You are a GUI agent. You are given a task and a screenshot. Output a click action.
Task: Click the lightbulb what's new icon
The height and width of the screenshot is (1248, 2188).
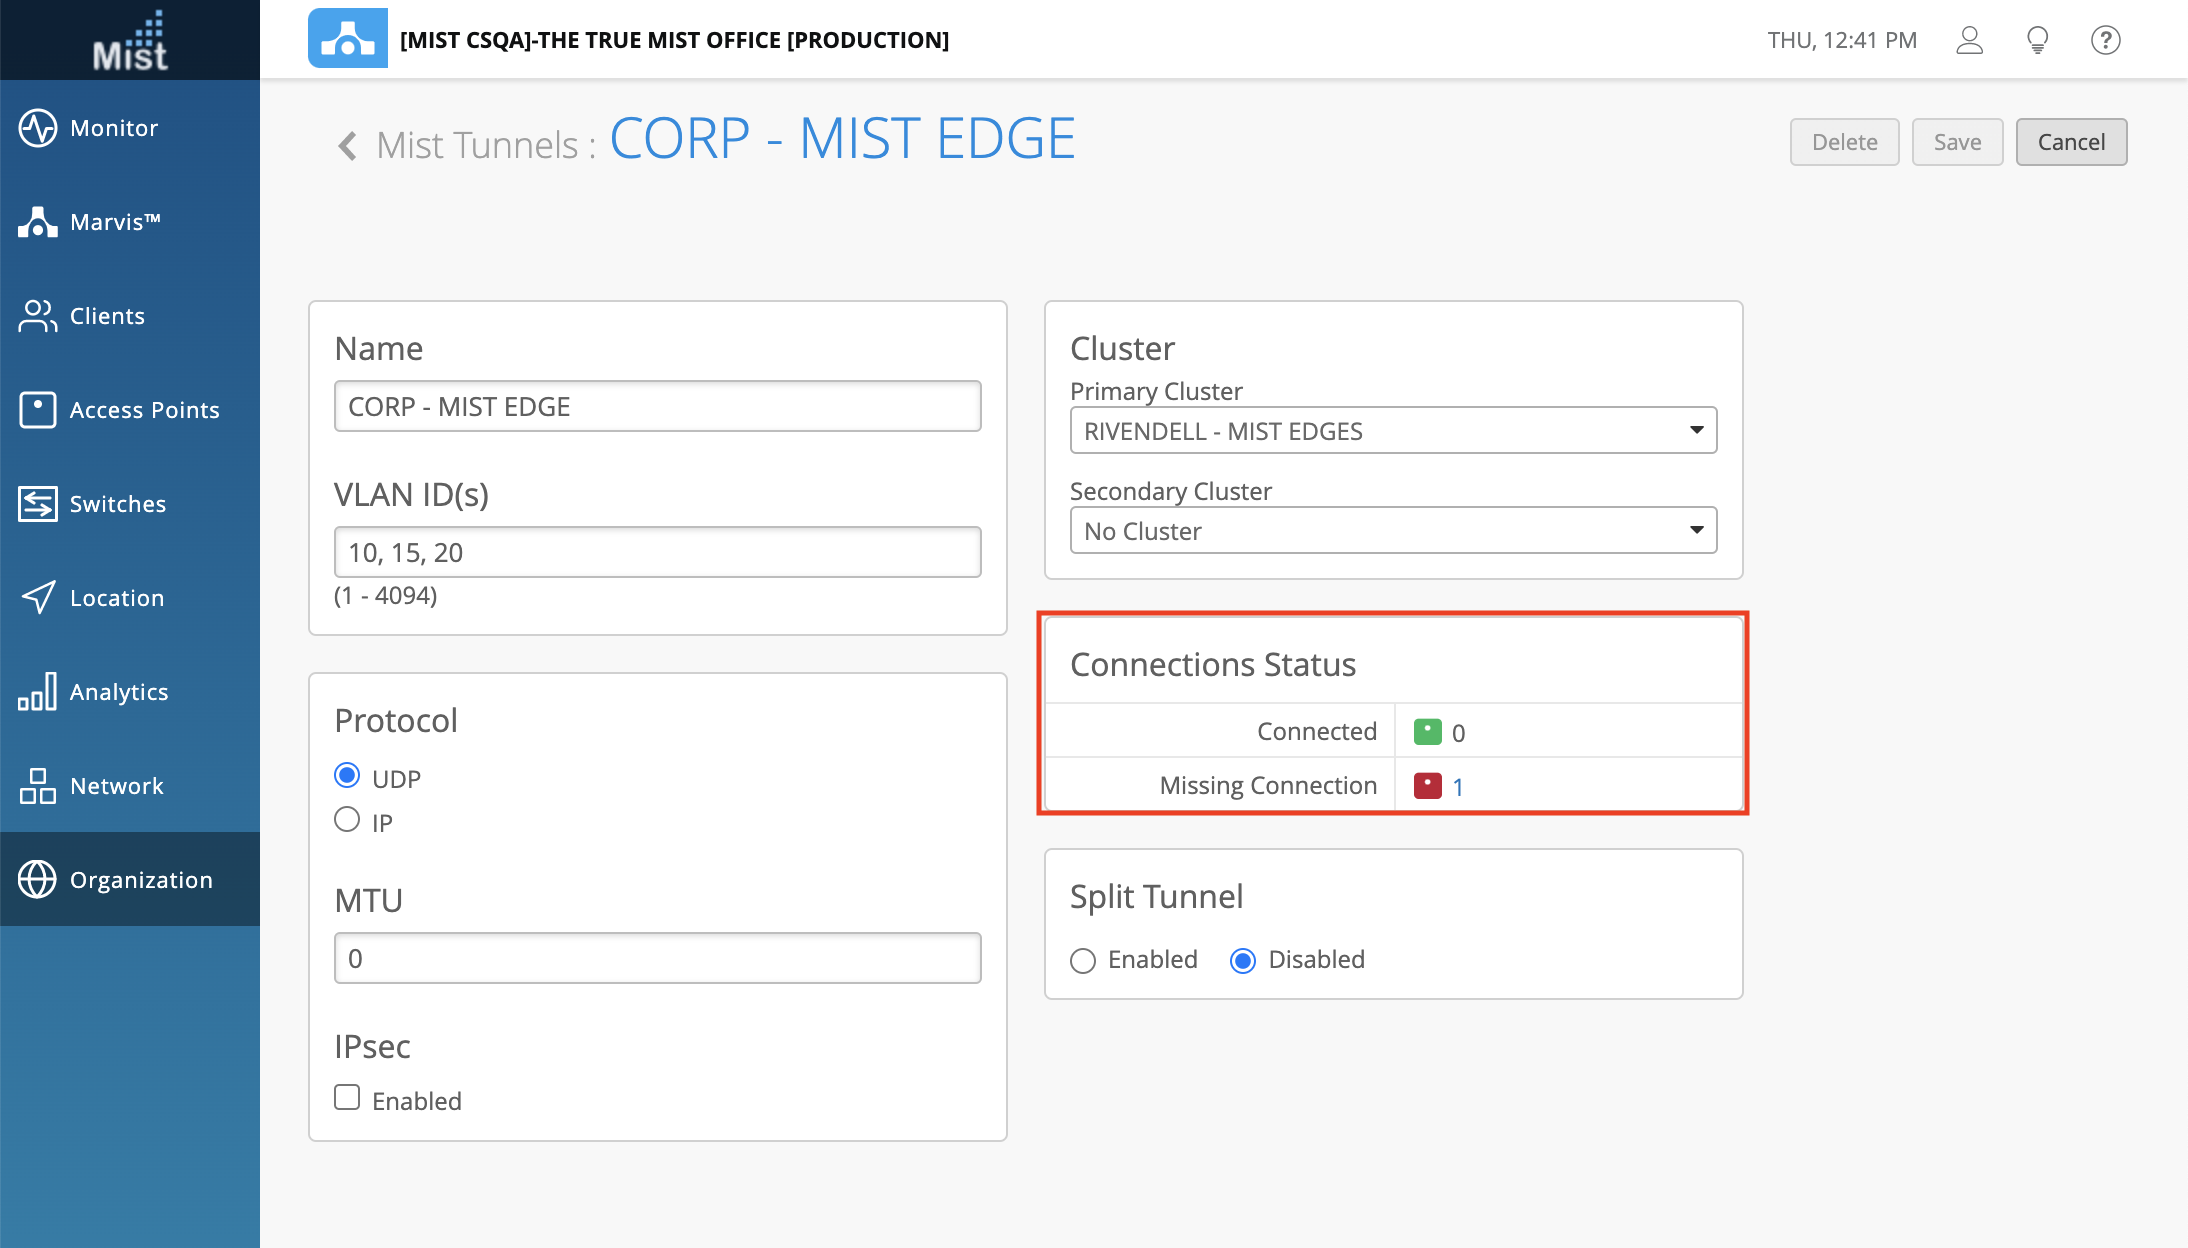2037,40
